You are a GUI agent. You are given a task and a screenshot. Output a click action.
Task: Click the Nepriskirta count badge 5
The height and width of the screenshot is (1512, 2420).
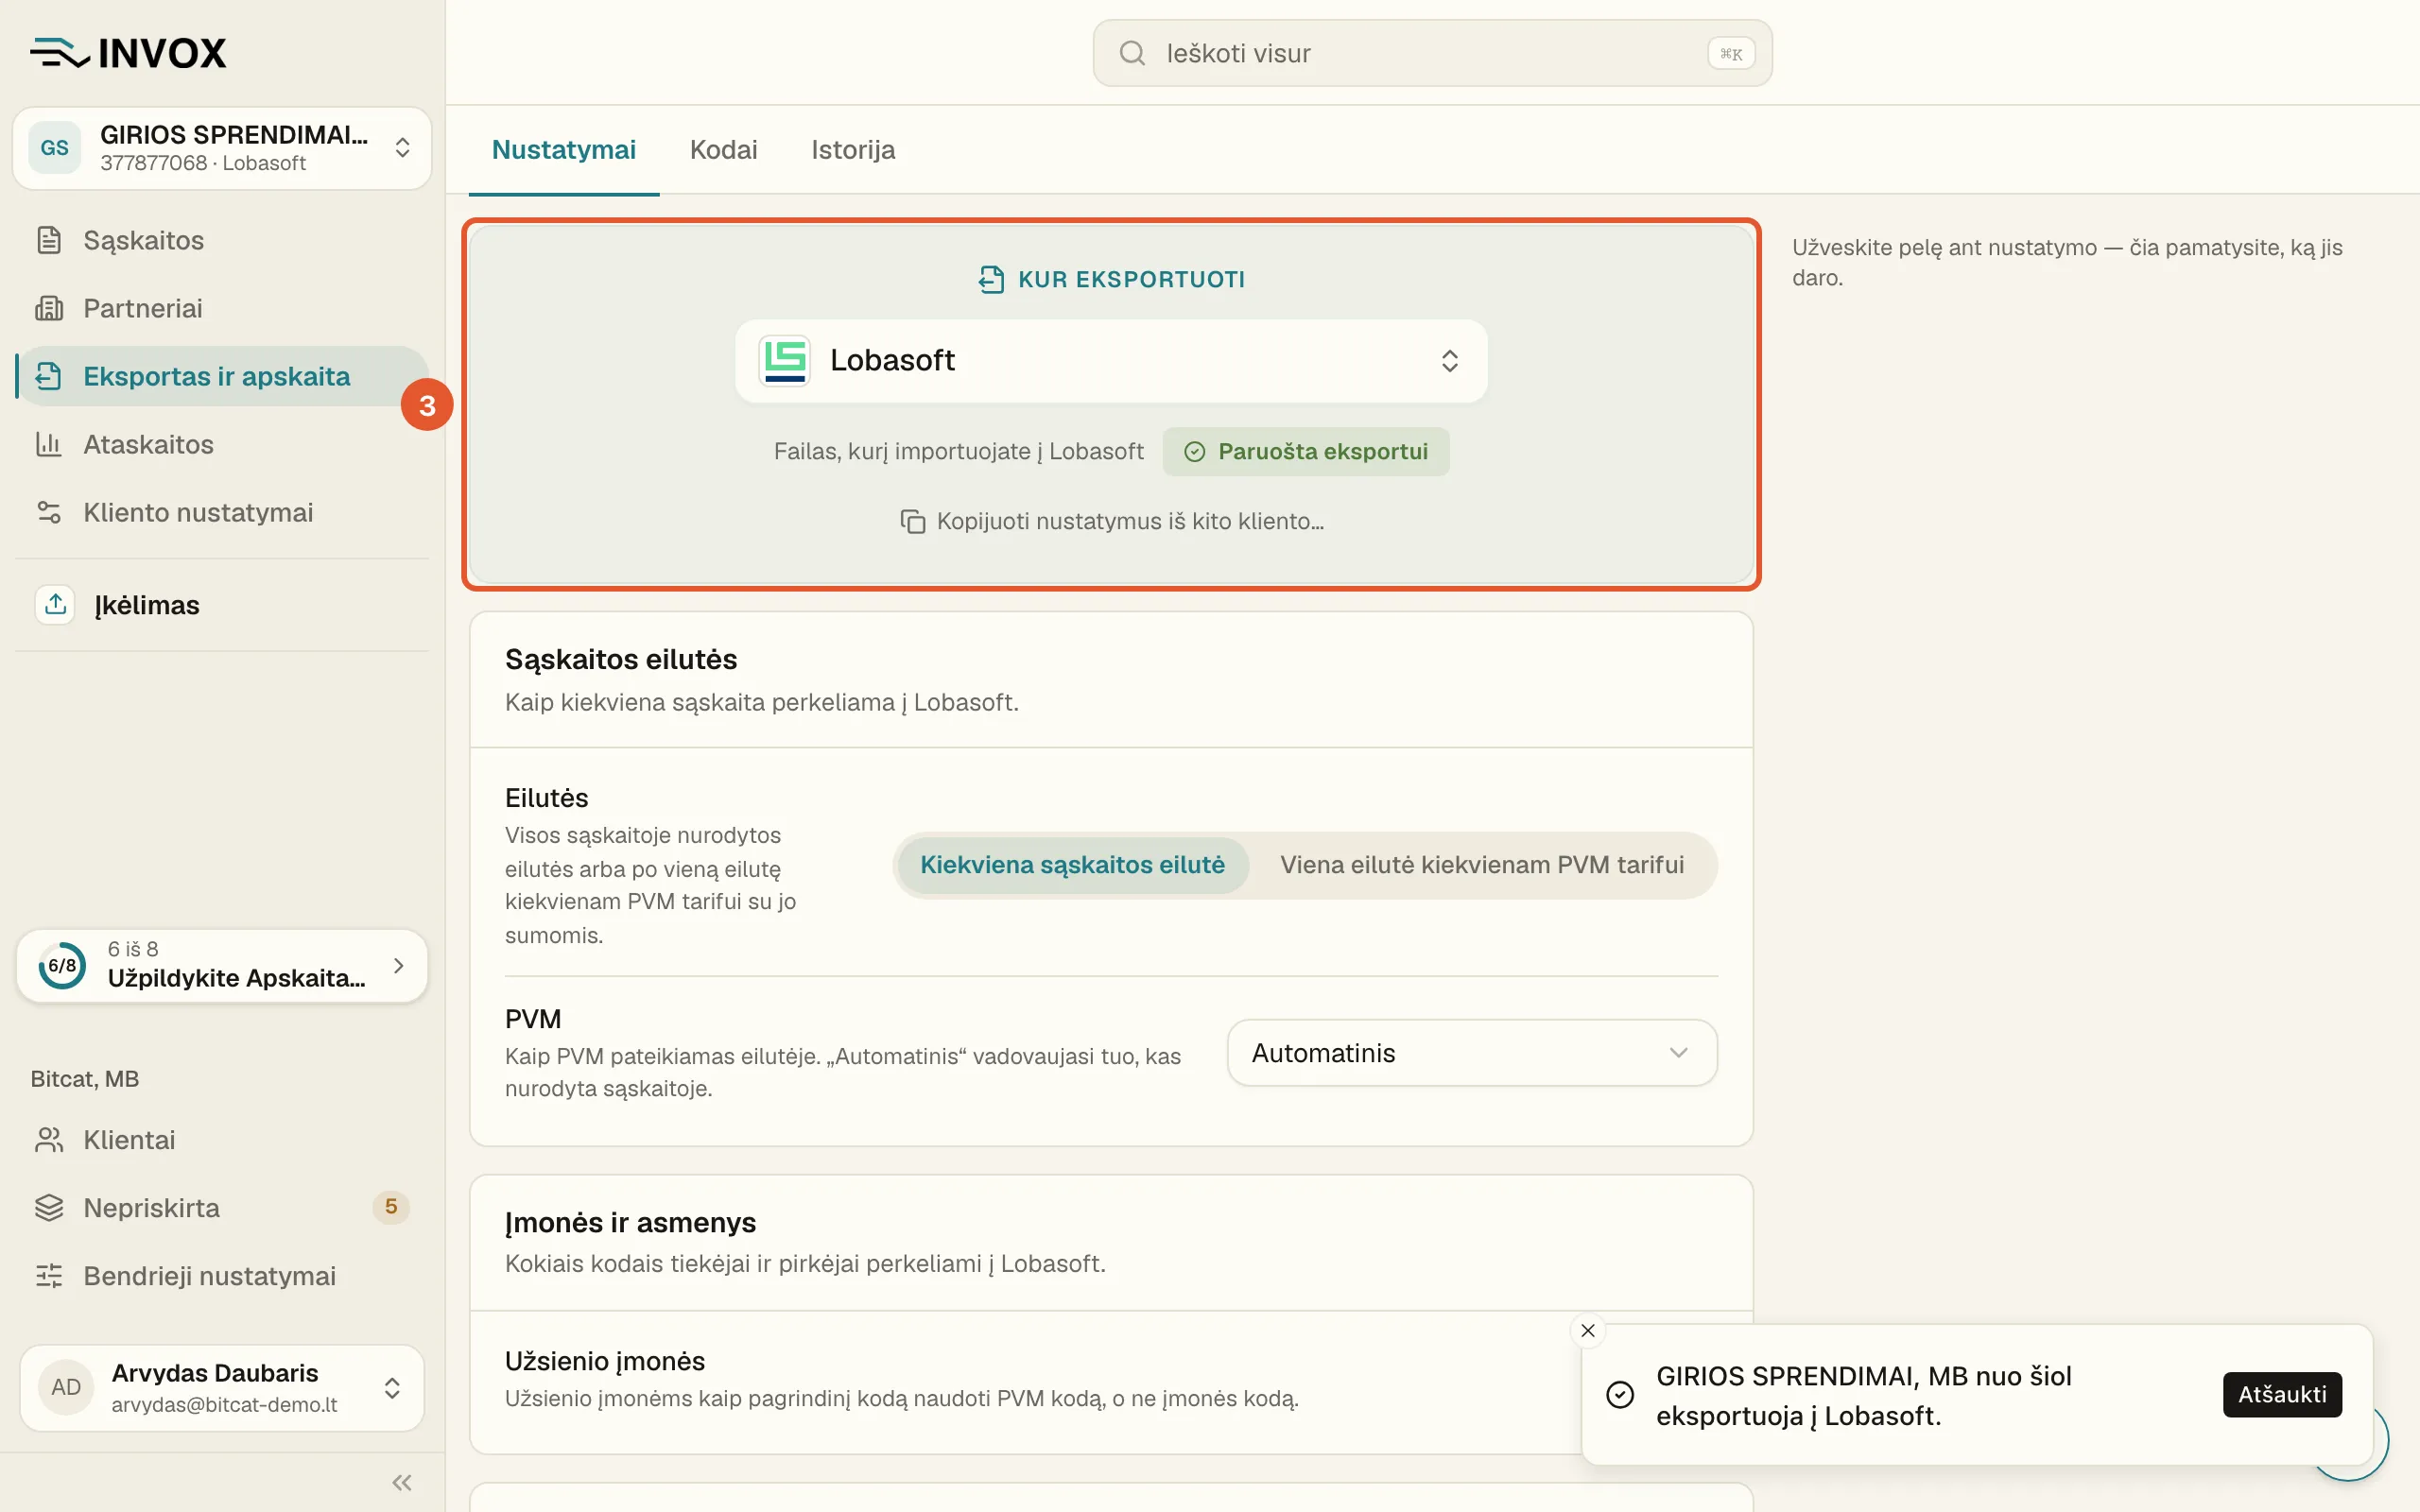[x=391, y=1208]
